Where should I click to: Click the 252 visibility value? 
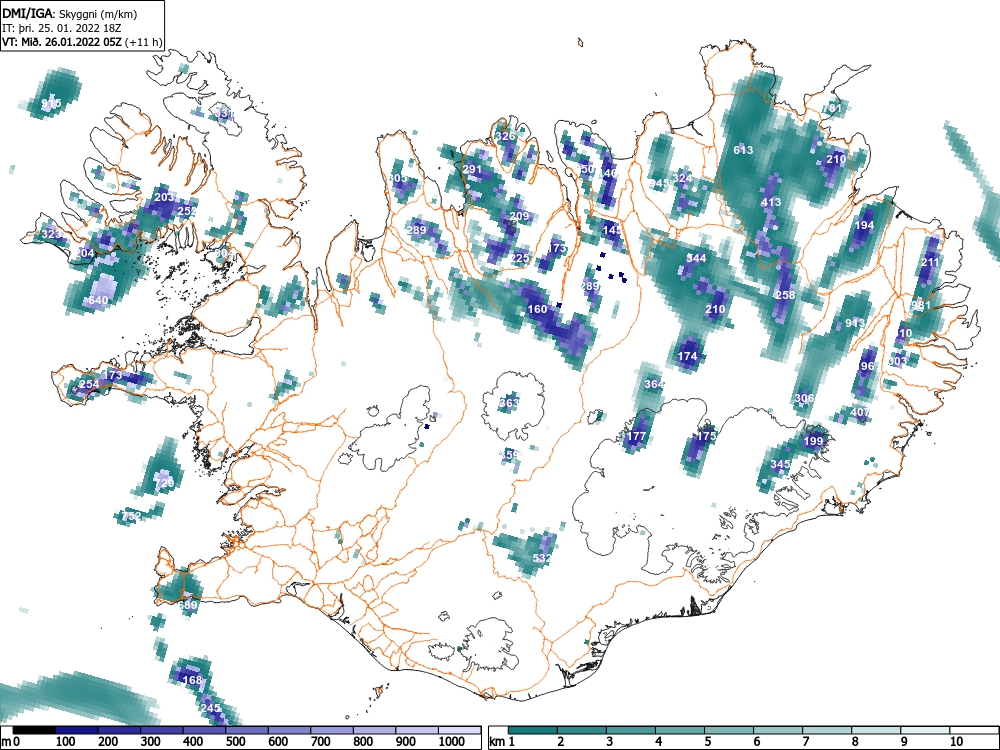(187, 211)
